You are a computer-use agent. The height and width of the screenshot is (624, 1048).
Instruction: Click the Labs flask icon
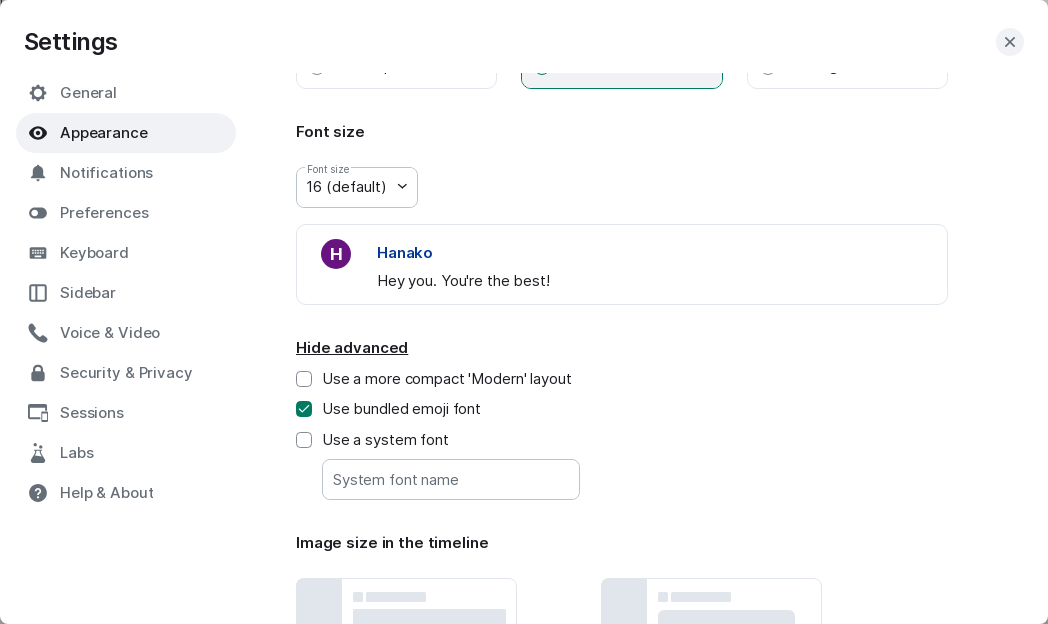point(38,453)
